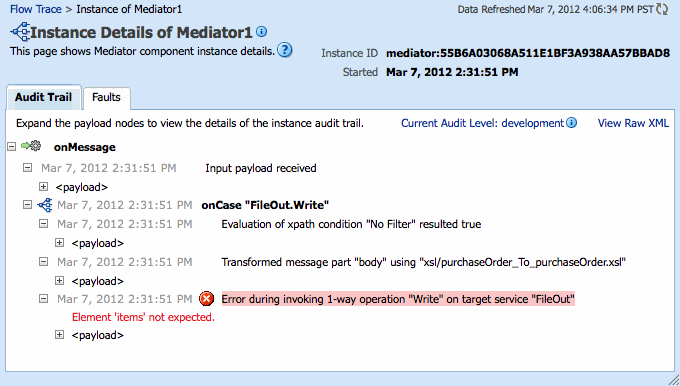Collapse the onCase FileOut.Write node
Image resolution: width=680 pixels, height=386 pixels.
(27, 204)
